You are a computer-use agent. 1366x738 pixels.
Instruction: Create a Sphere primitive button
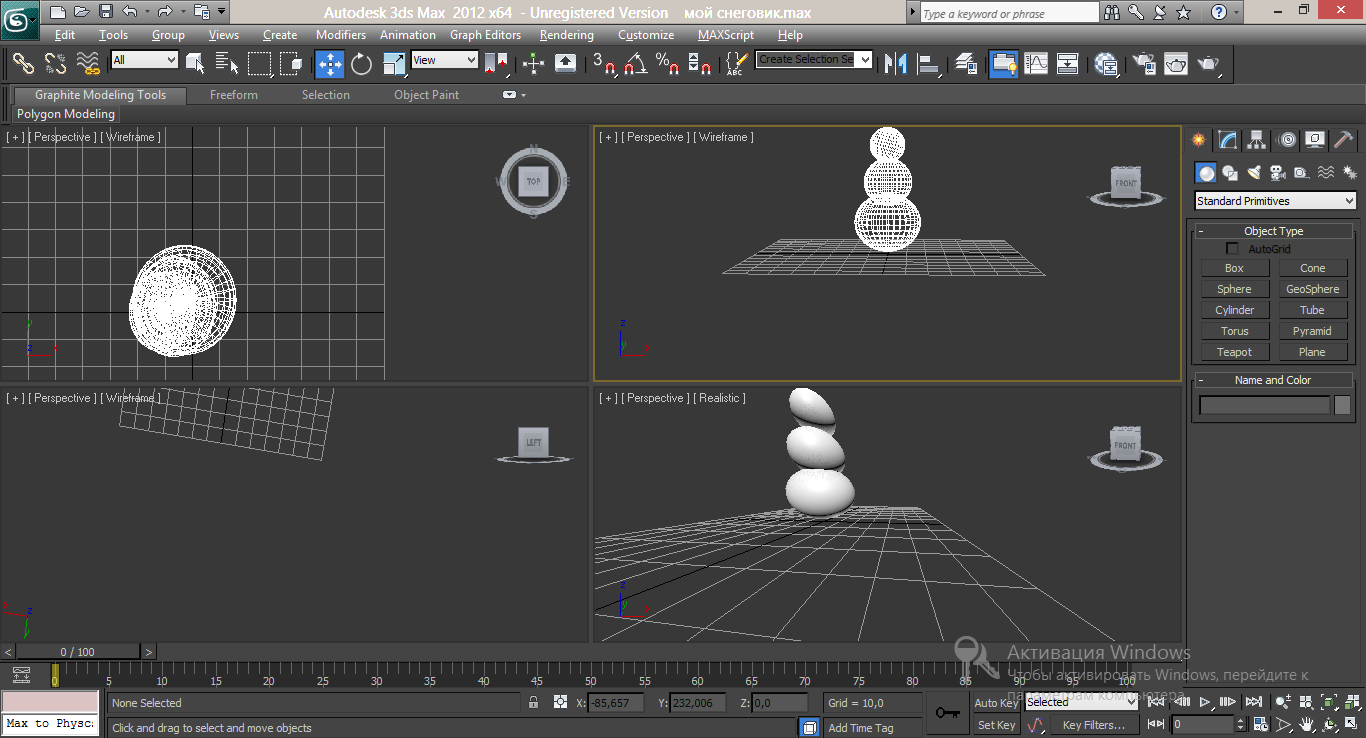coord(1234,289)
